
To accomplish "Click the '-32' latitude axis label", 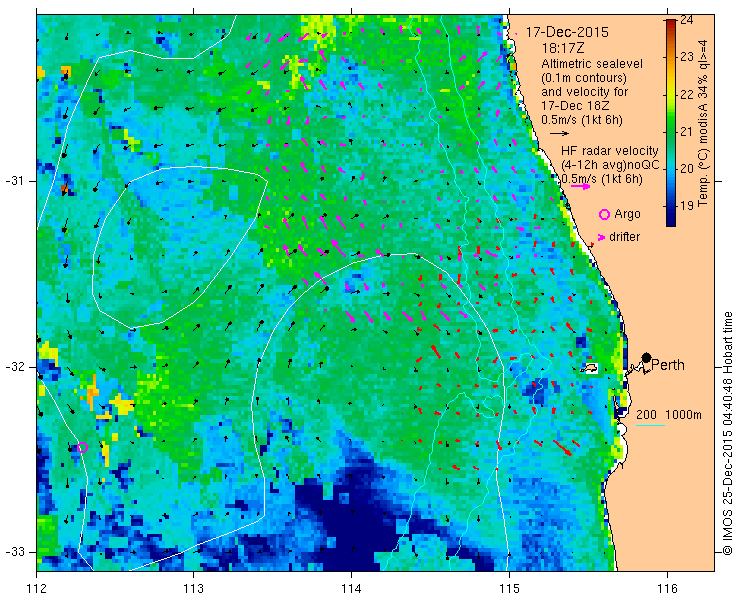I will pos(14,367).
